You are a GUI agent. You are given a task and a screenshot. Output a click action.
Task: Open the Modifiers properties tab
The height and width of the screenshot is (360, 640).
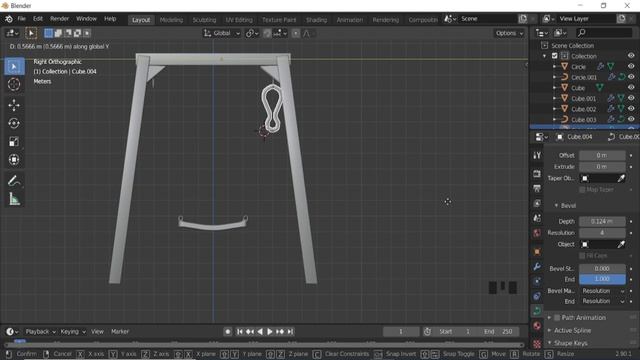point(537,267)
